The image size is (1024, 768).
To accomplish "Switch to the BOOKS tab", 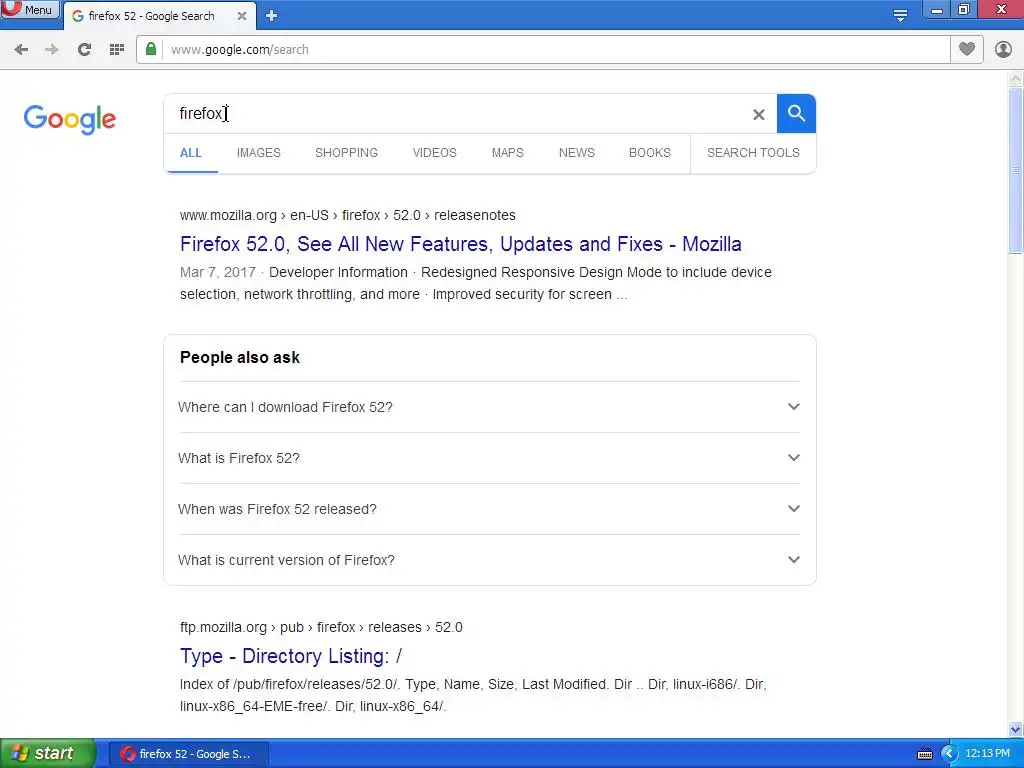I will coord(650,153).
